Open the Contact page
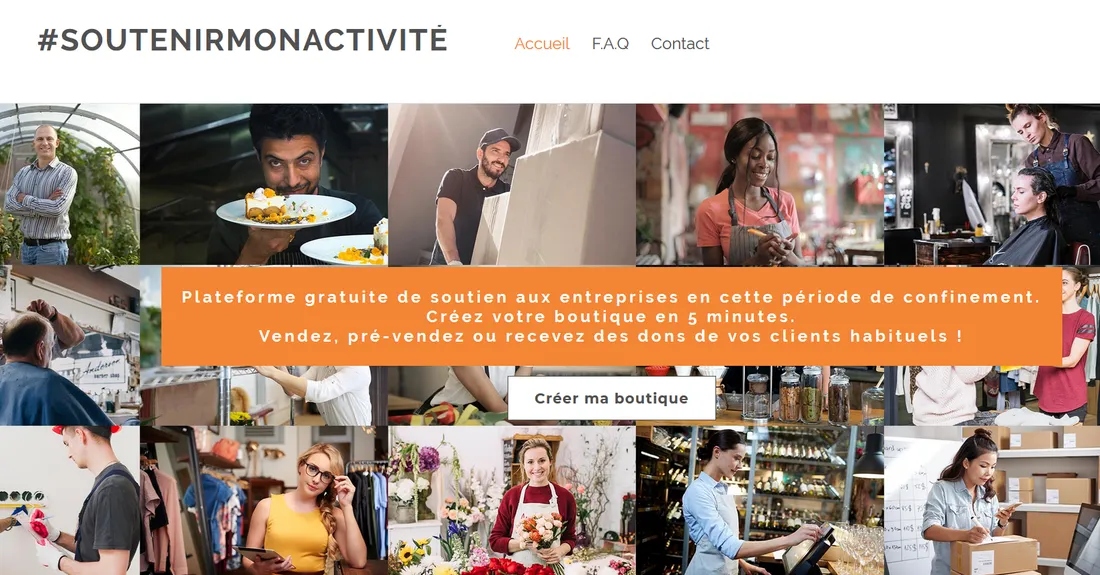Image resolution: width=1100 pixels, height=575 pixels. click(x=680, y=43)
